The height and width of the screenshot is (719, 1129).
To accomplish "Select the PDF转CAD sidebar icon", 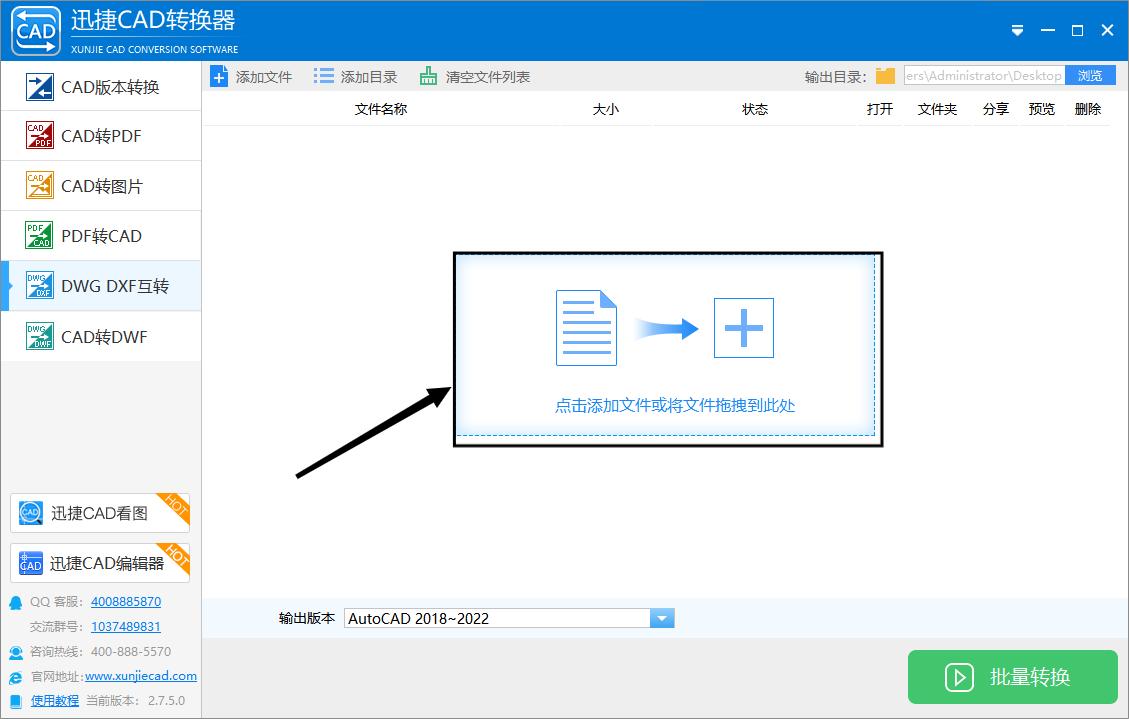I will click(x=39, y=235).
